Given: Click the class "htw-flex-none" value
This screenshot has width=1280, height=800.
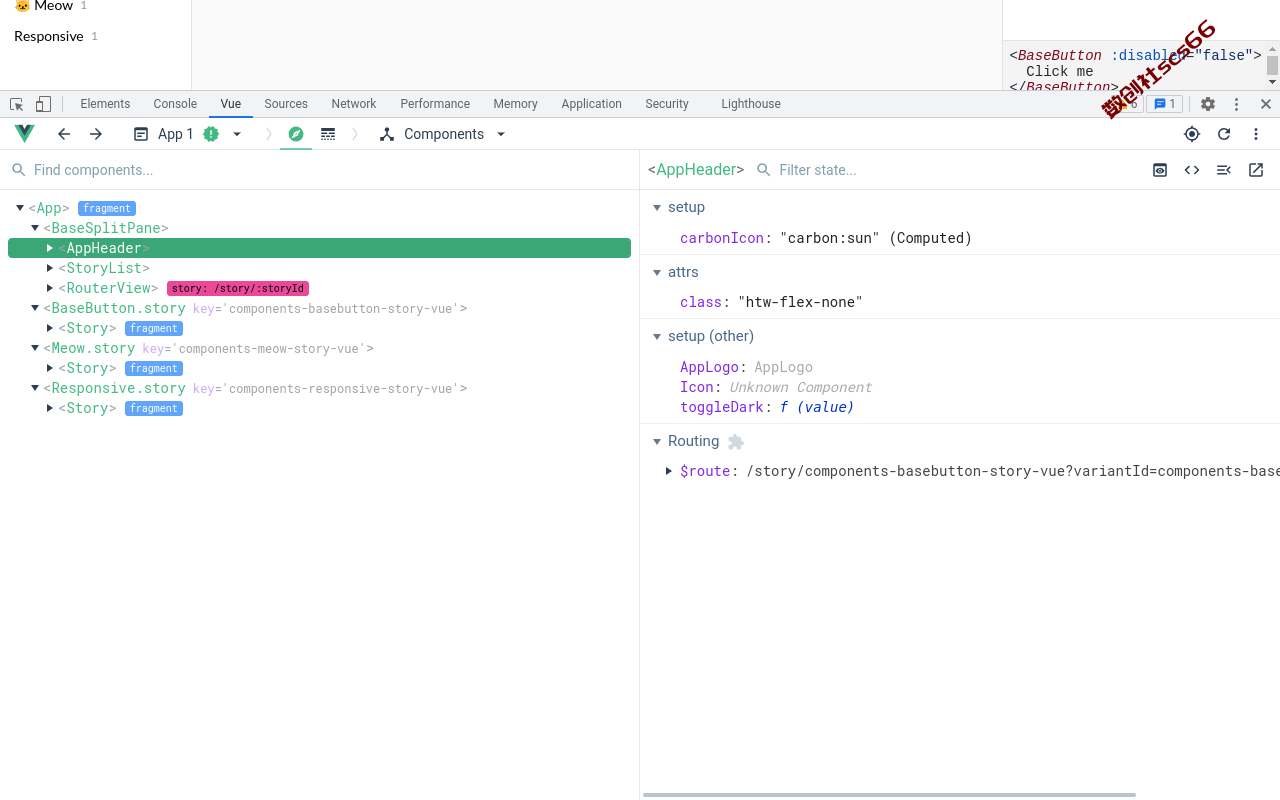Looking at the screenshot, I should click(x=800, y=302).
